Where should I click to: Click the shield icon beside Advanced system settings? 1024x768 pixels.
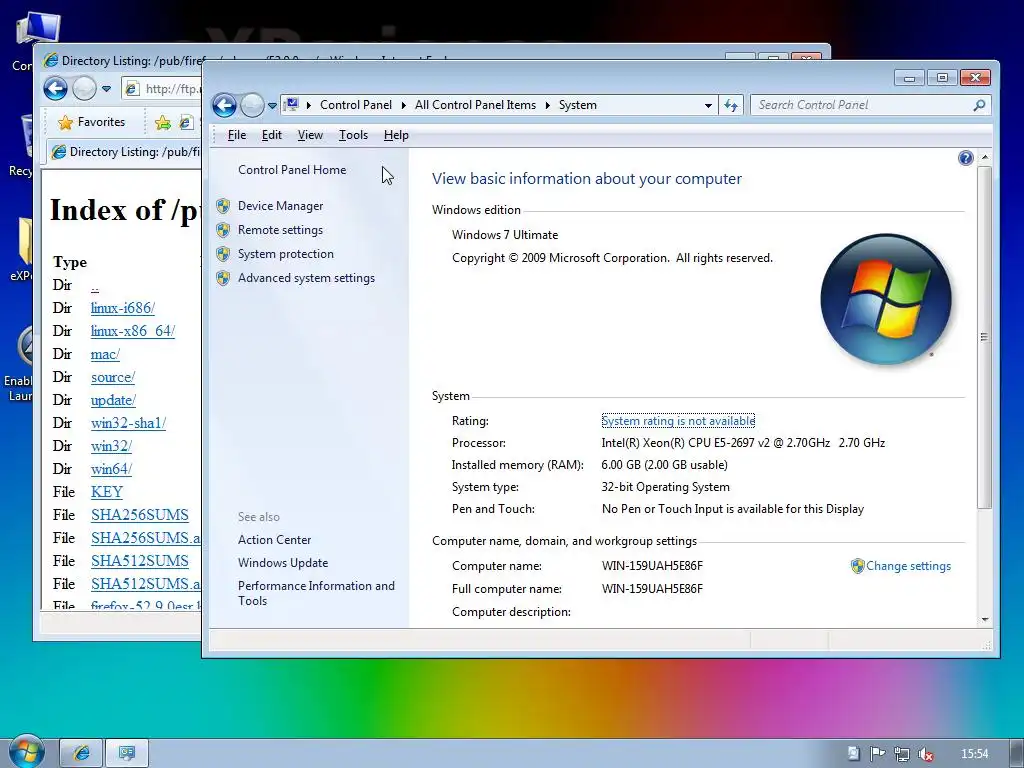(223, 278)
